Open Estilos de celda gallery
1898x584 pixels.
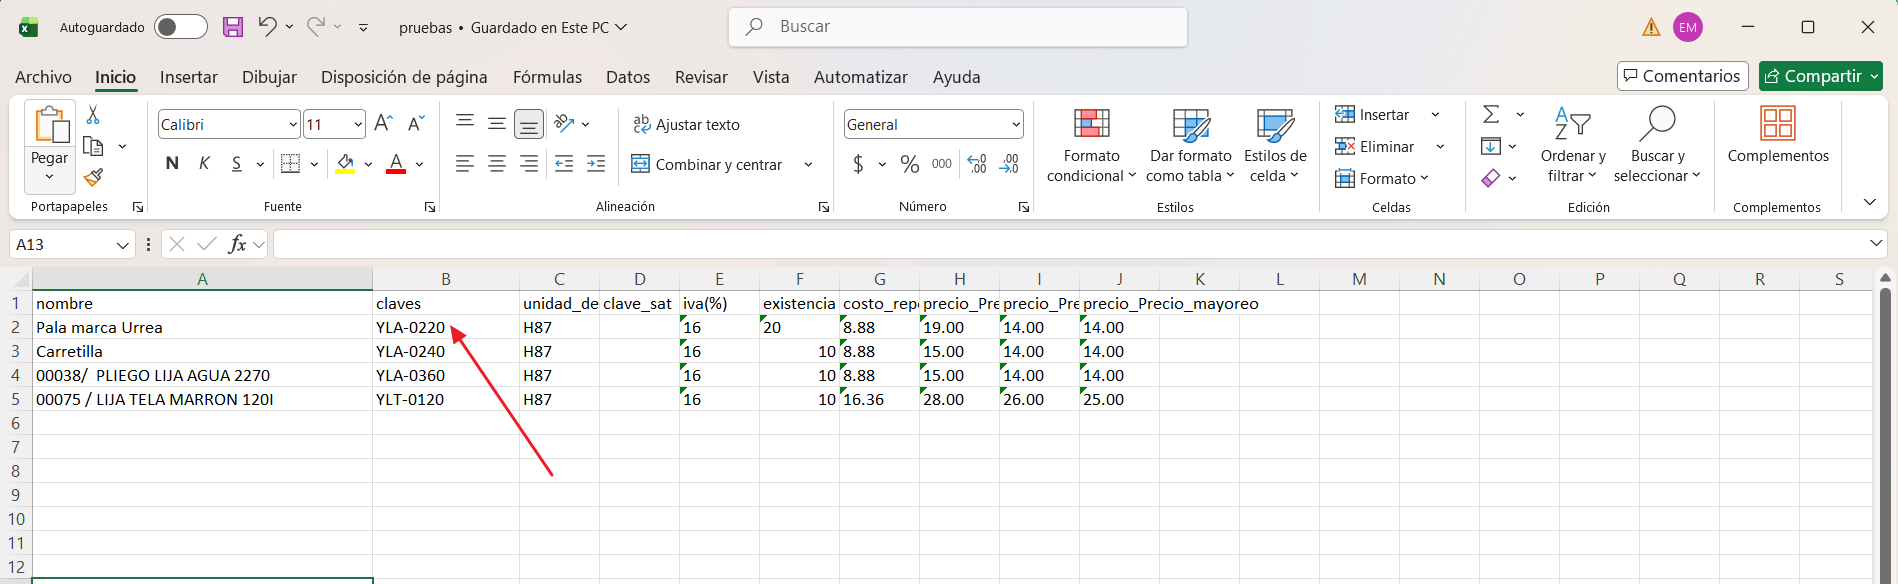point(1275,146)
